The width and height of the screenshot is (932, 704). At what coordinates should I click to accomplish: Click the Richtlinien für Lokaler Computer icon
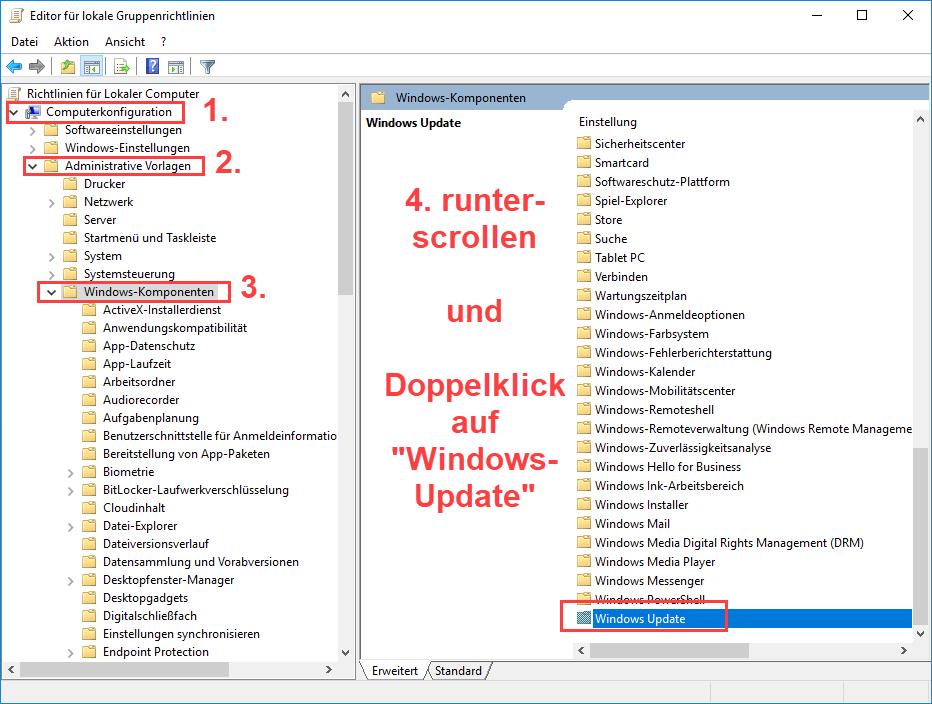pyautogui.click(x=14, y=93)
